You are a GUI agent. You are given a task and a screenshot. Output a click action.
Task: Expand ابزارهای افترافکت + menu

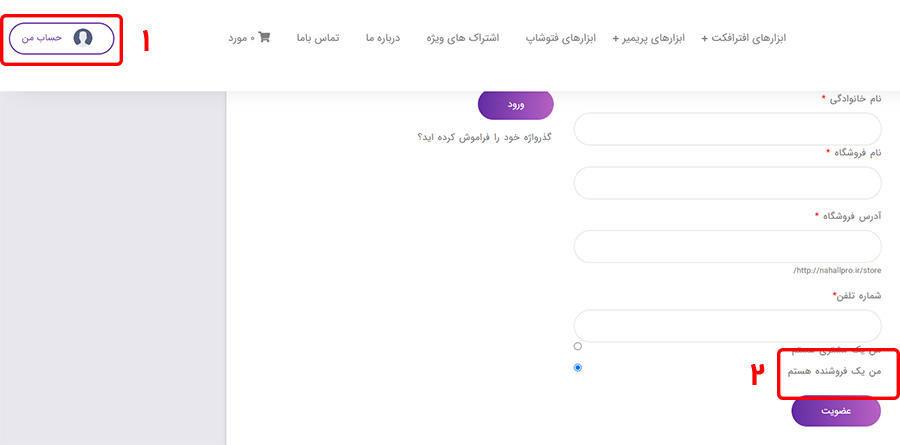[x=744, y=38]
